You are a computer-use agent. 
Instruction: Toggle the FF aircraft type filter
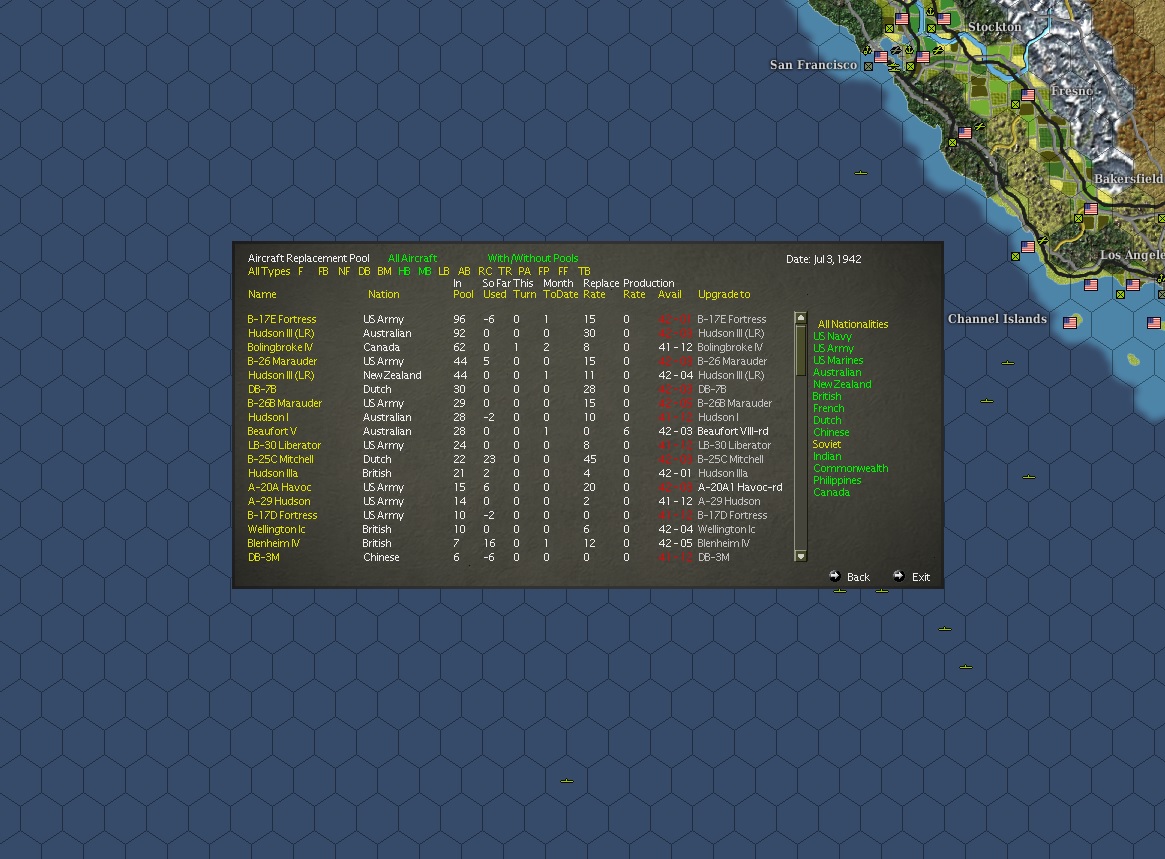(563, 271)
